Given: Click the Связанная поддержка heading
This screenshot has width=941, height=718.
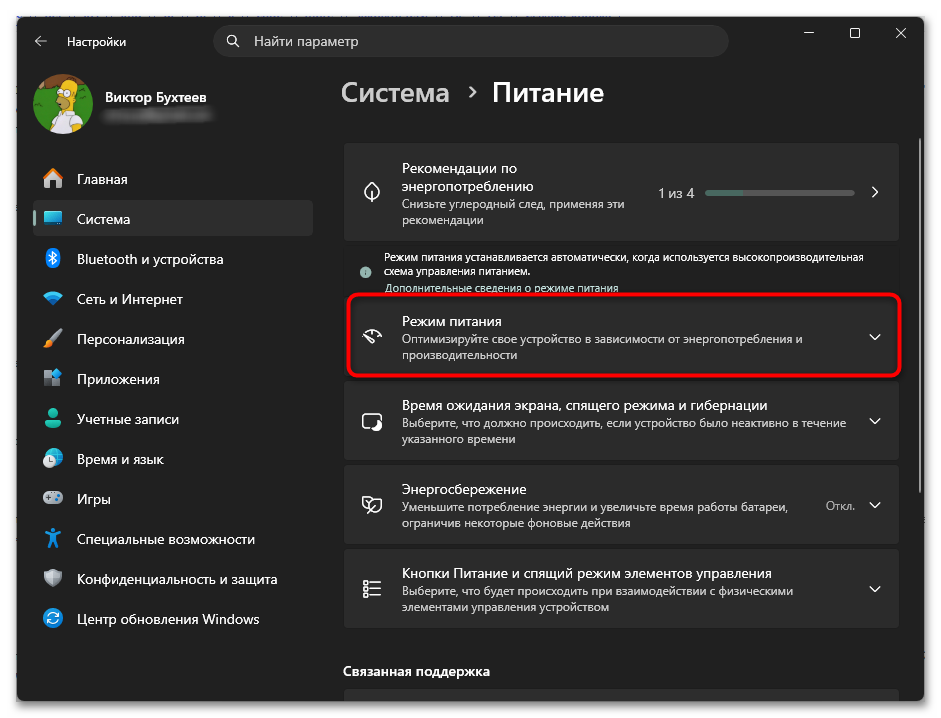Looking at the screenshot, I should tap(416, 671).
